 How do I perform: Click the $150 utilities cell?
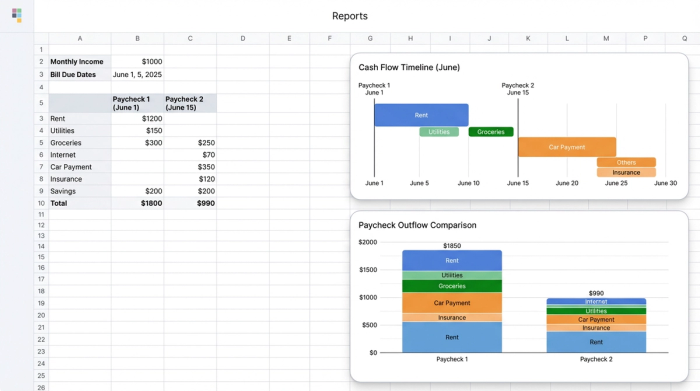138,131
